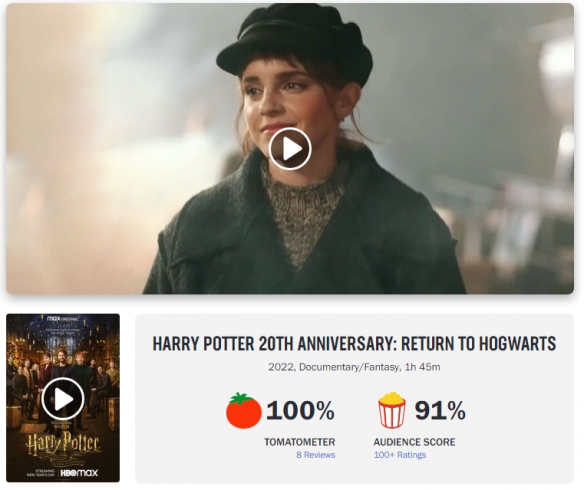Click the AUDIENCE SCORE label
Image resolution: width=584 pixels, height=490 pixels.
tap(414, 442)
